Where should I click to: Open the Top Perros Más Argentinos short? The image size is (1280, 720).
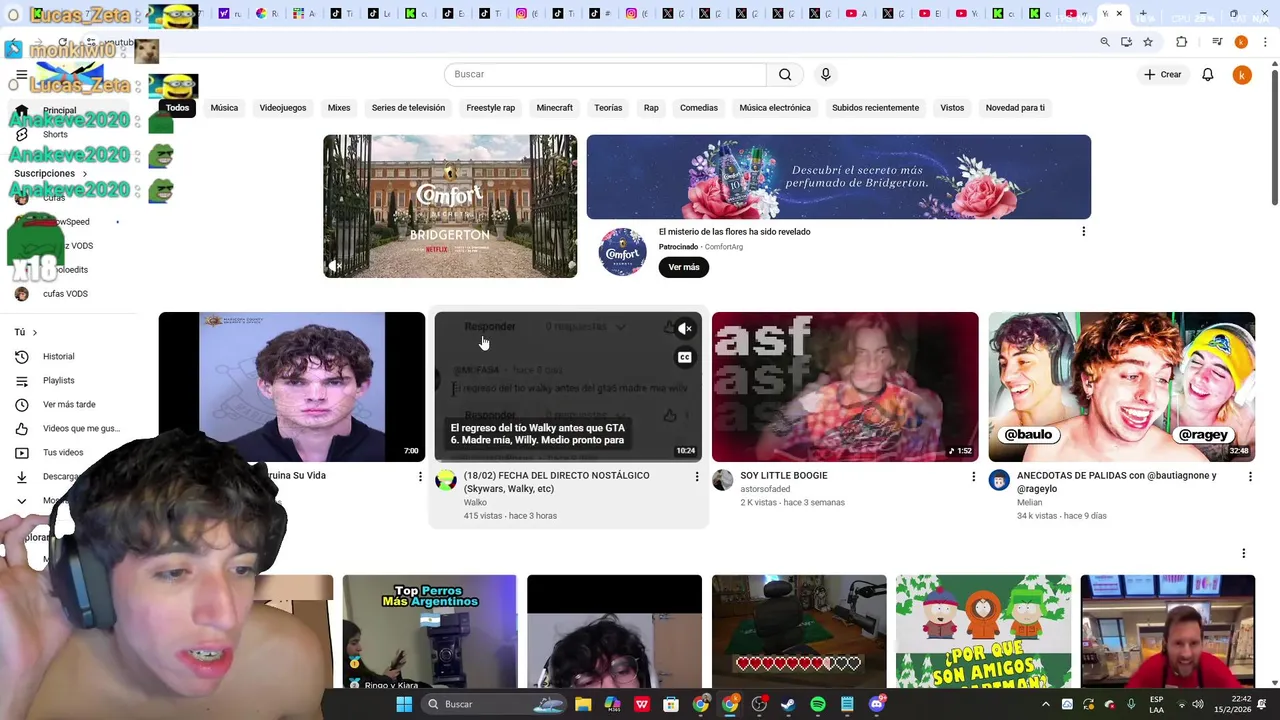(x=429, y=633)
